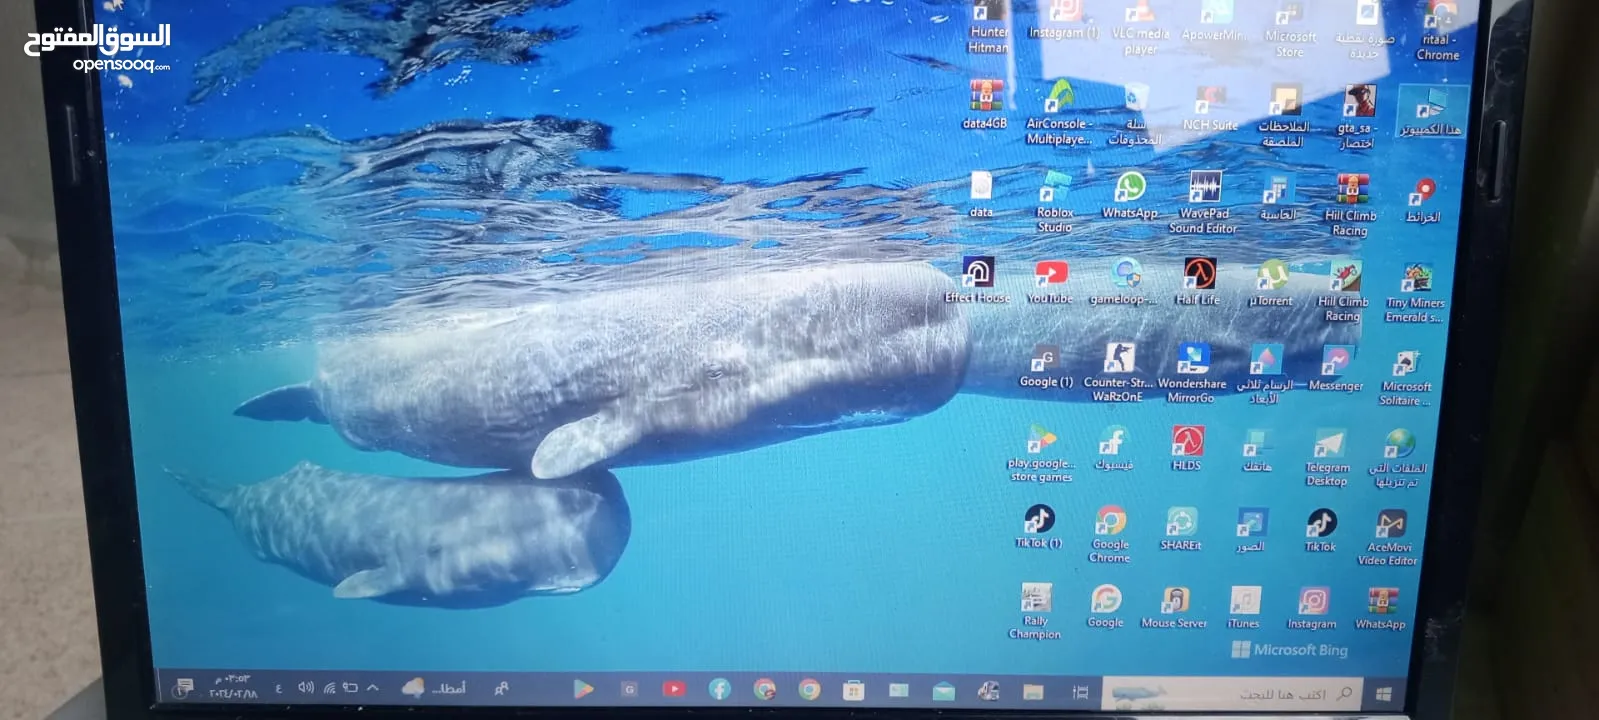
Task: Launch the Half Life shortcut
Action: click(x=1198, y=283)
